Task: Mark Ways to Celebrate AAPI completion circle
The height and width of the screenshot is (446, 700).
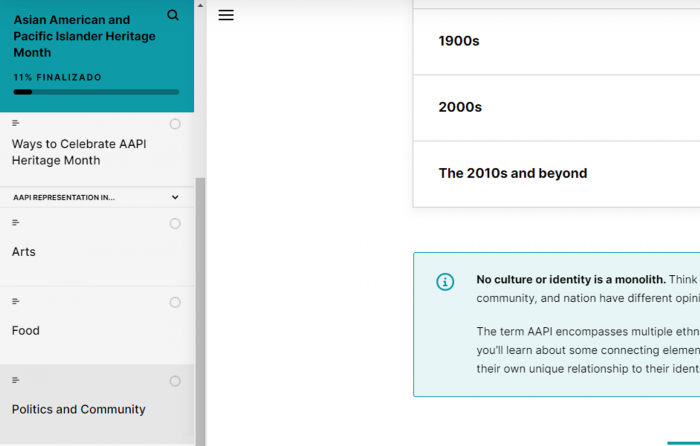Action: pyautogui.click(x=175, y=124)
